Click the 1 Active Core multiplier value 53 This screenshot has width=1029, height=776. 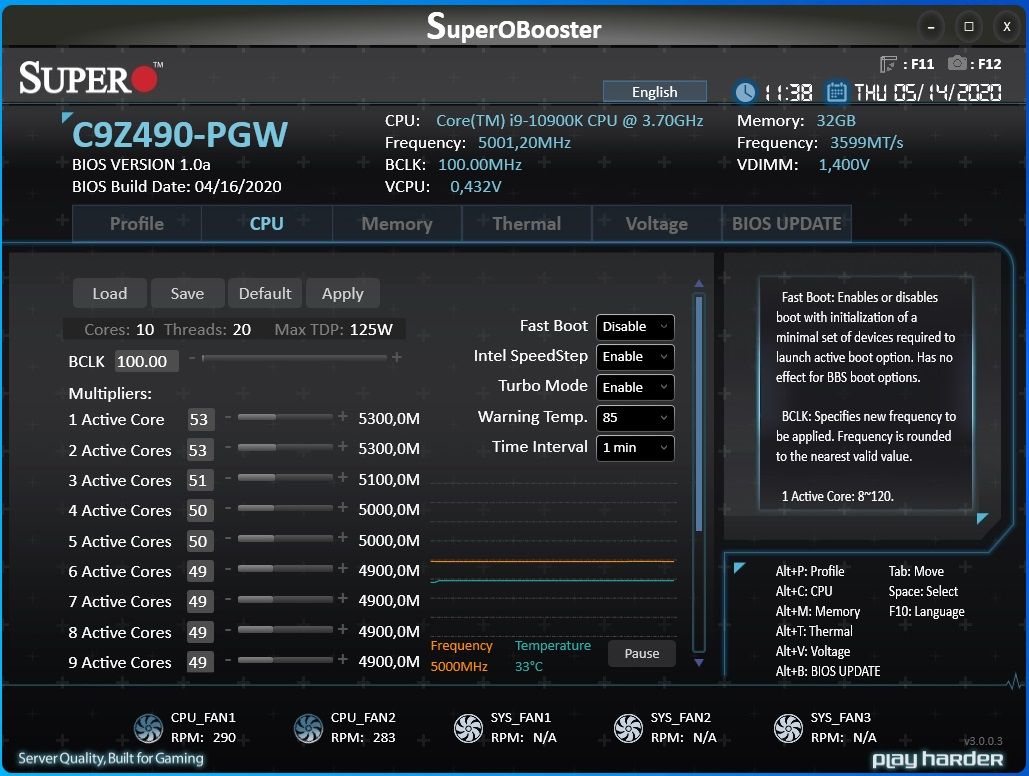[199, 420]
